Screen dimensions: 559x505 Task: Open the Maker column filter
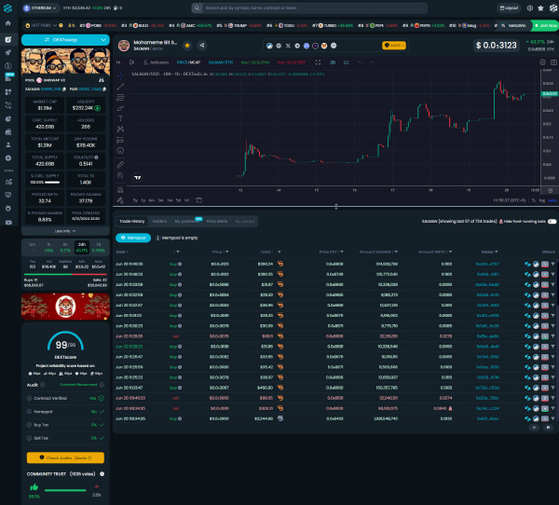(496, 252)
